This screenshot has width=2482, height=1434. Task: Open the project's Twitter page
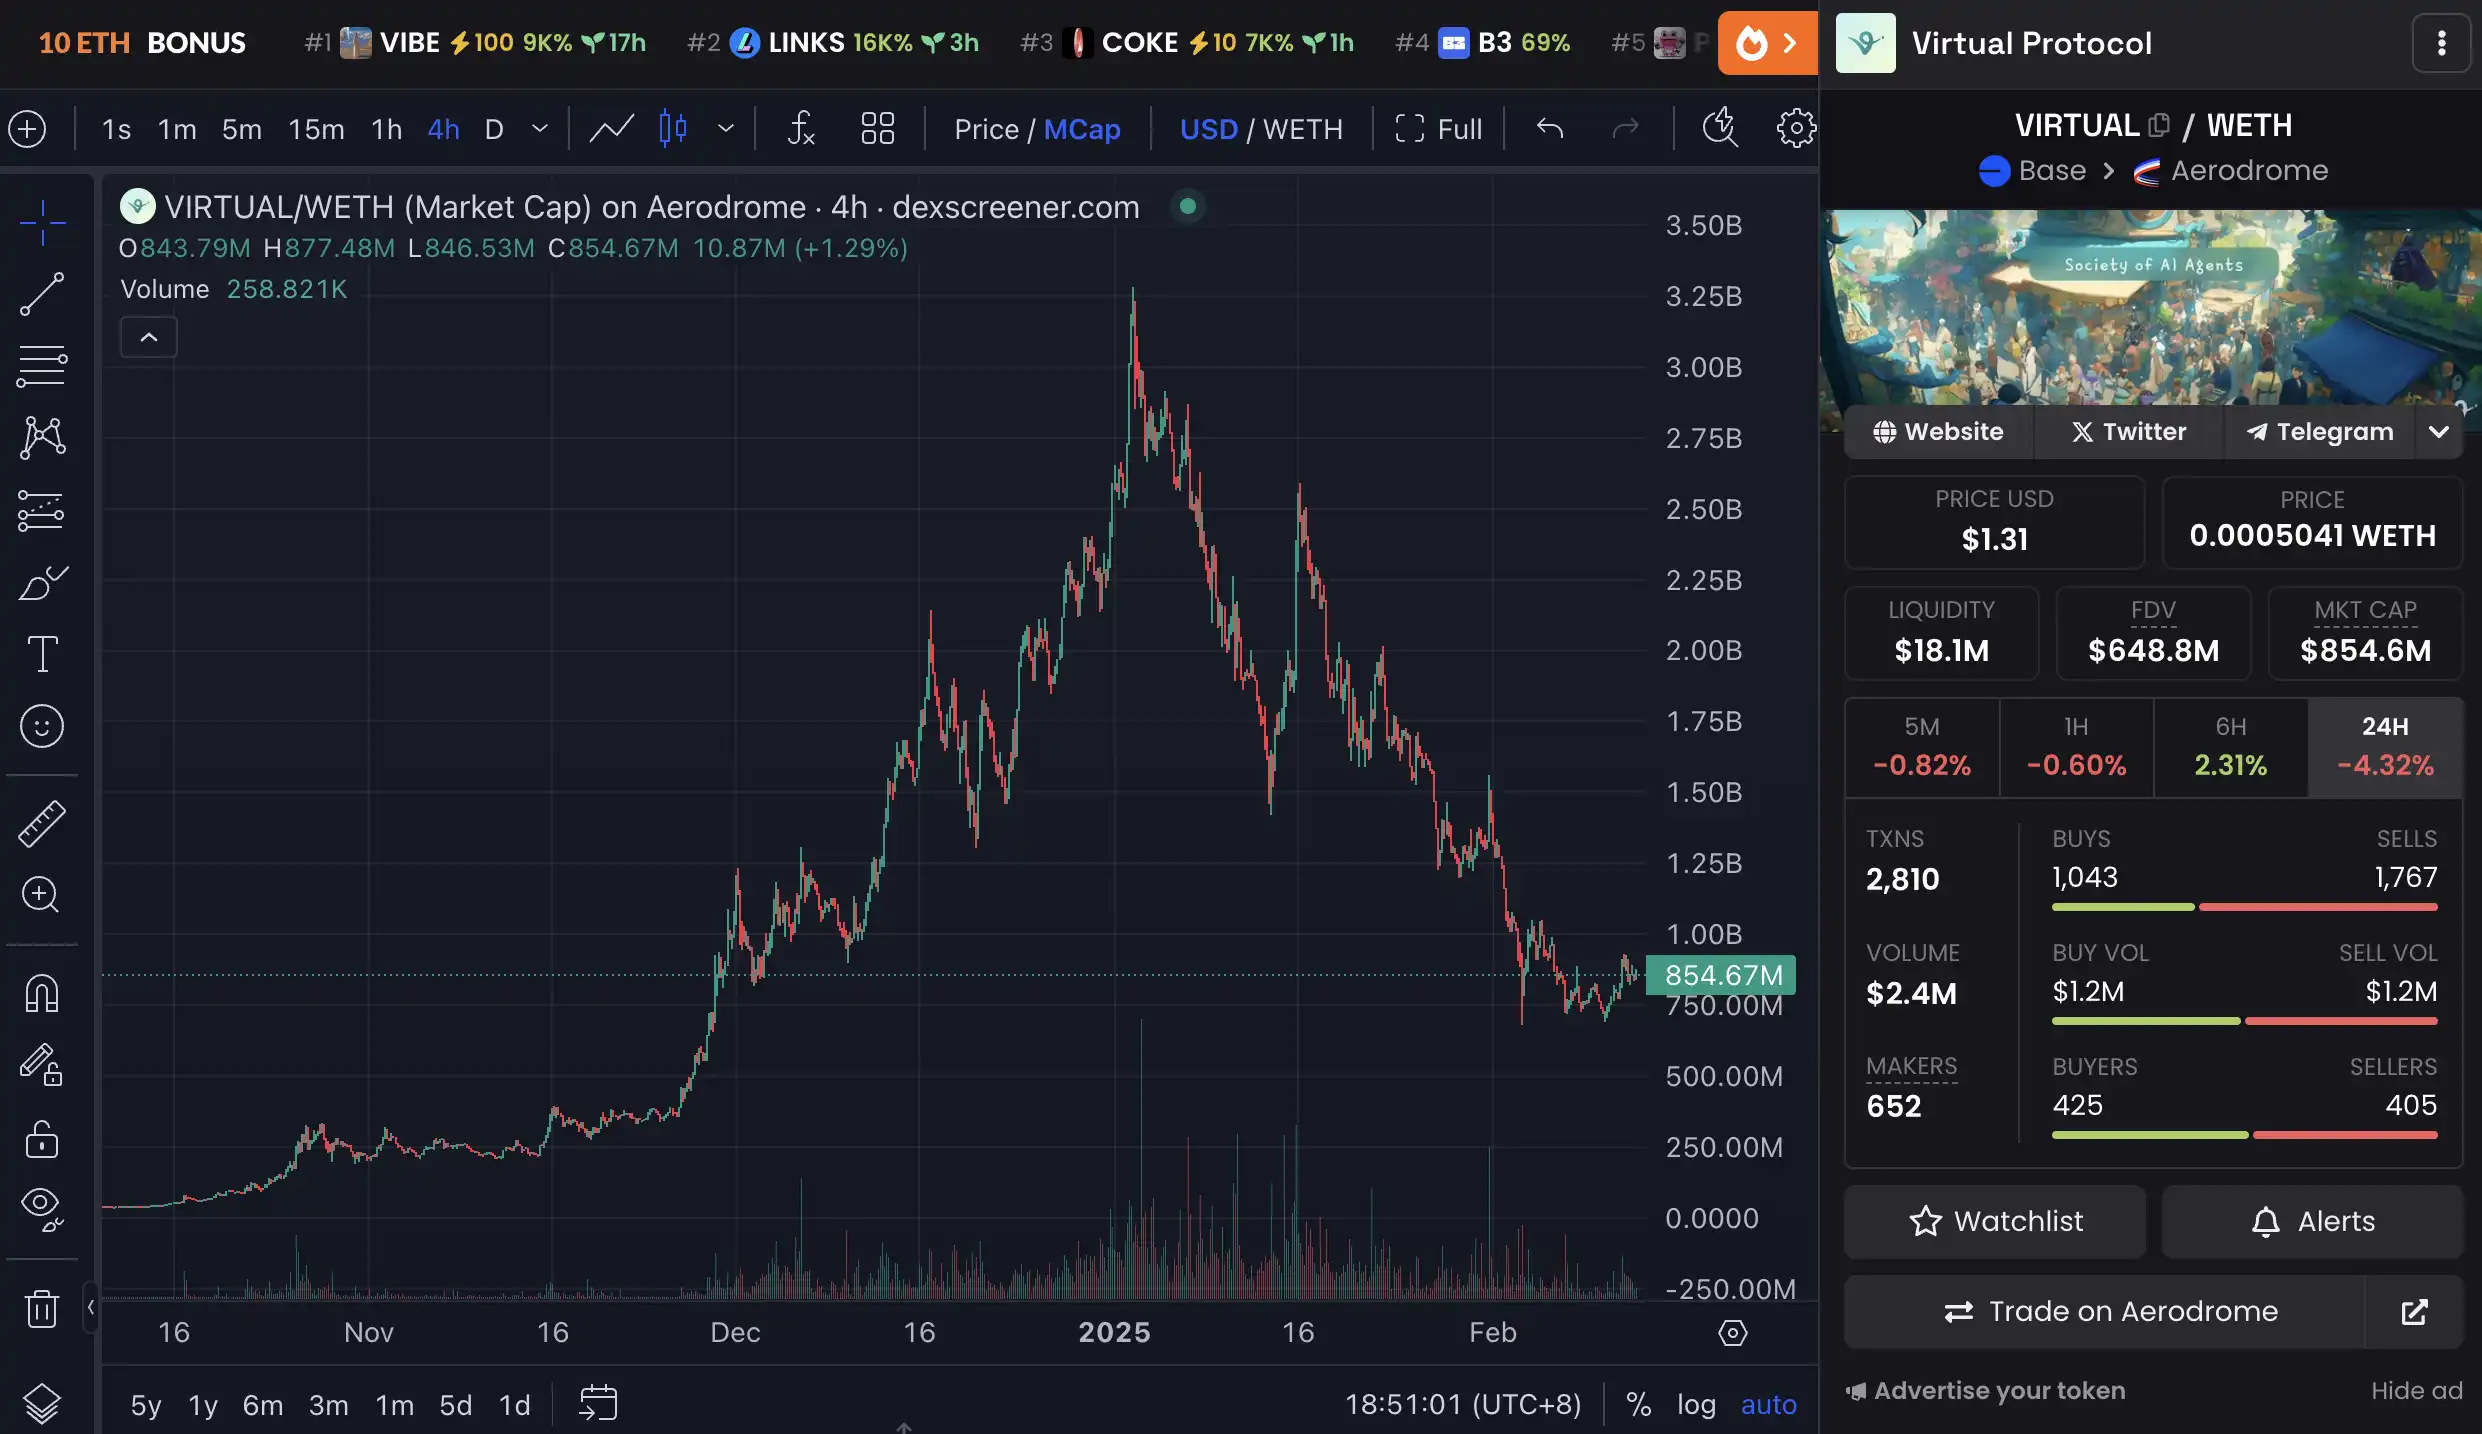click(2128, 431)
